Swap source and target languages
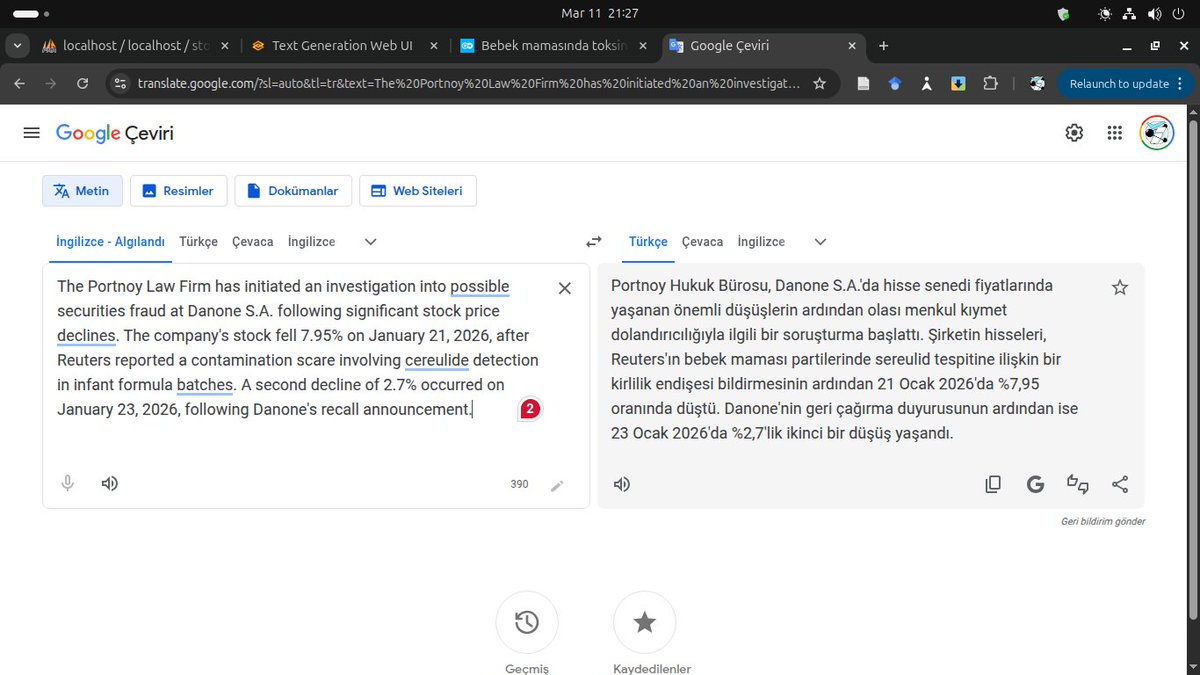 (x=594, y=242)
